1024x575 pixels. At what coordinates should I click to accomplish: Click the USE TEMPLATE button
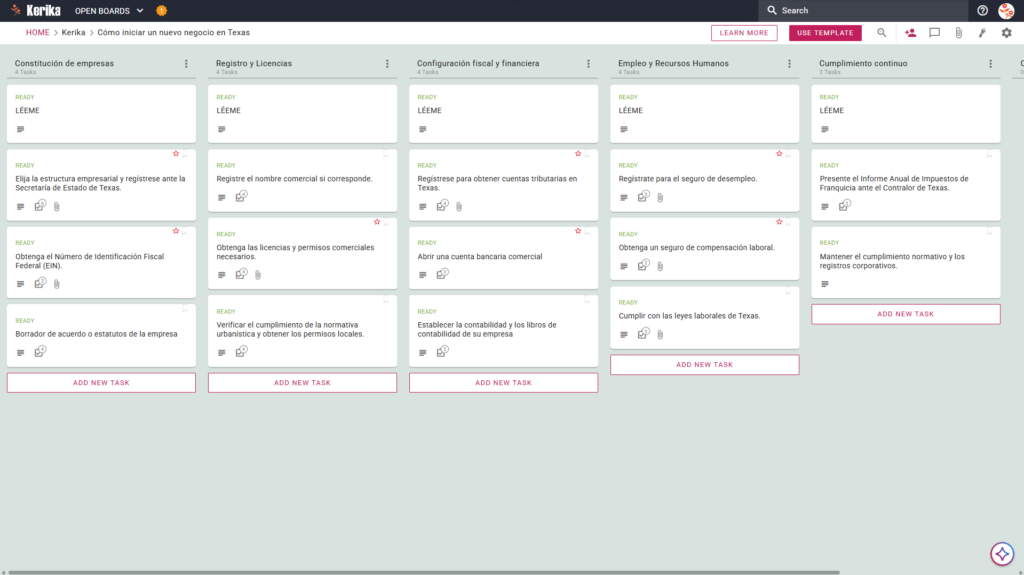(x=825, y=33)
